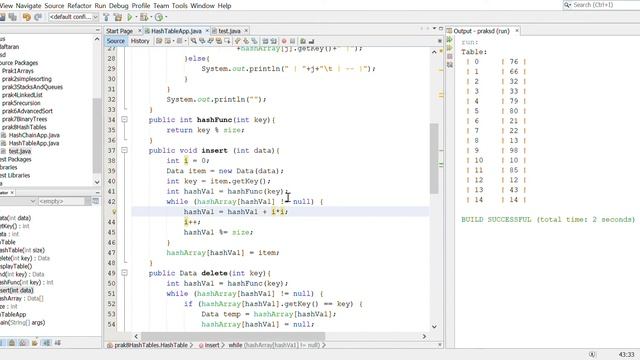Click the Stop icon in Output sidebar
Viewport: 640px width, 360px height.
[x=450, y=56]
